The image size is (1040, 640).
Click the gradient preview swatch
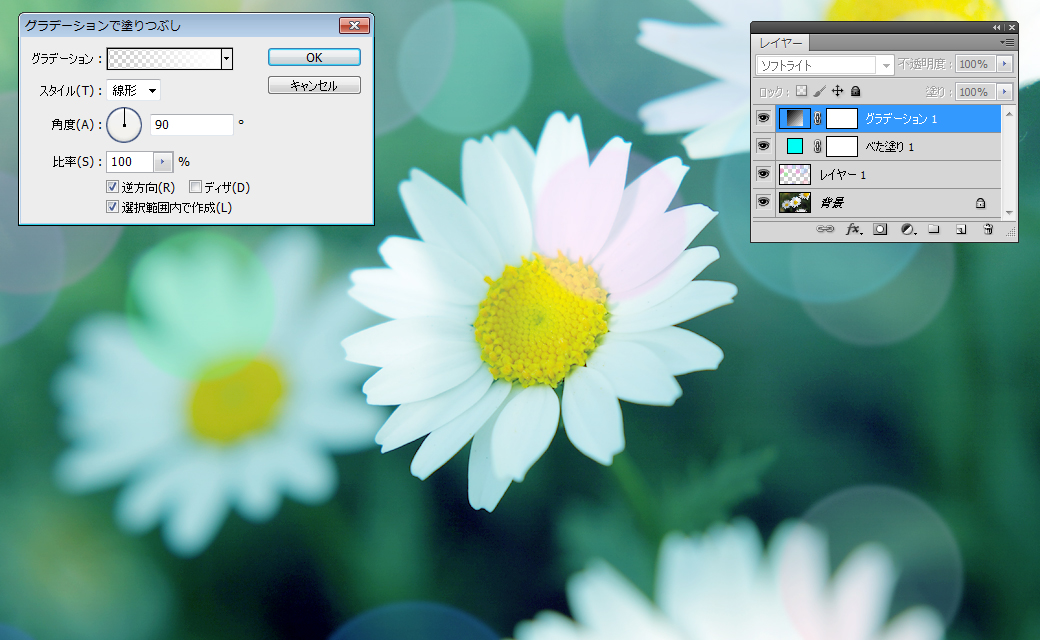[164, 59]
